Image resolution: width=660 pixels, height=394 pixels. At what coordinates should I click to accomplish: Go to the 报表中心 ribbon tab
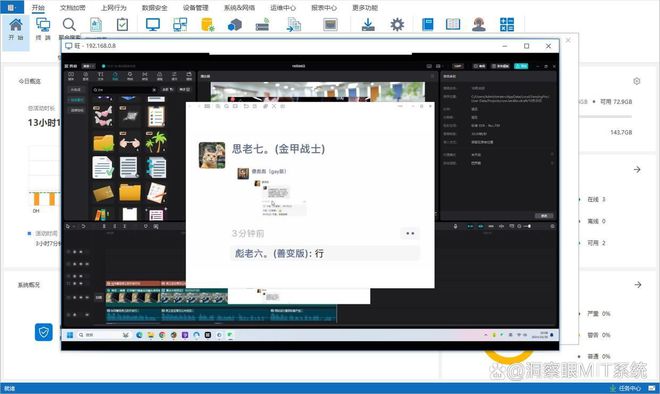click(x=324, y=8)
